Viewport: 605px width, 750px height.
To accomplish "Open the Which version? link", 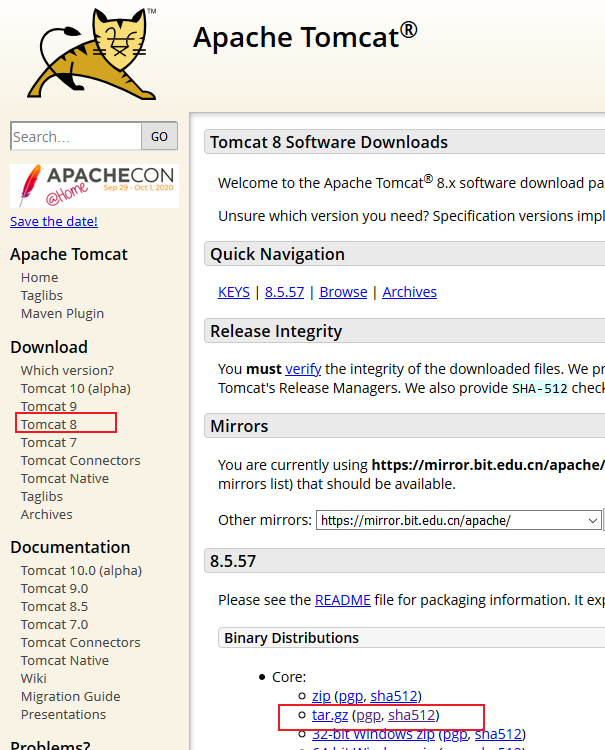I will coord(67,370).
